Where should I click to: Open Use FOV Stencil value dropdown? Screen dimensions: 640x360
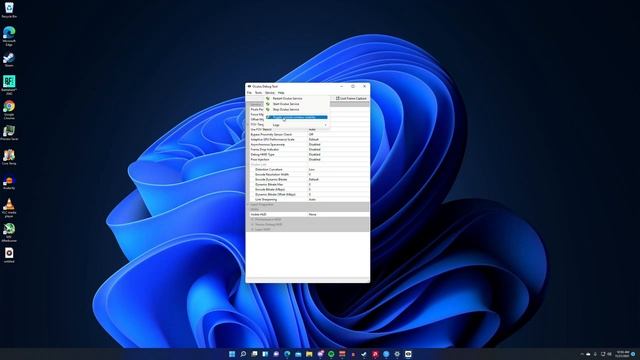click(338, 129)
